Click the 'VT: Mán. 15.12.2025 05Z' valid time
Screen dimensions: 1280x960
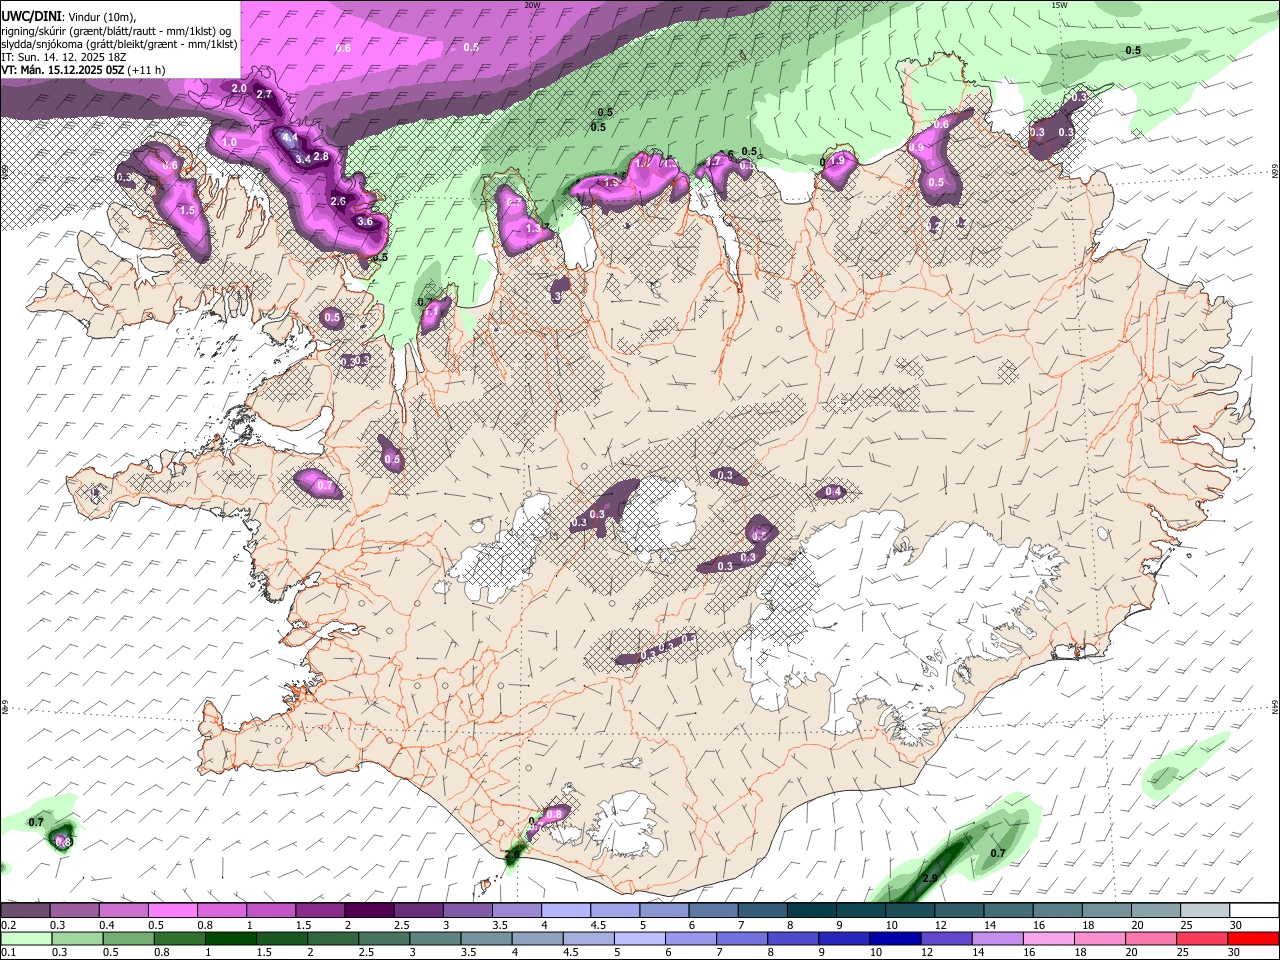tap(62, 70)
